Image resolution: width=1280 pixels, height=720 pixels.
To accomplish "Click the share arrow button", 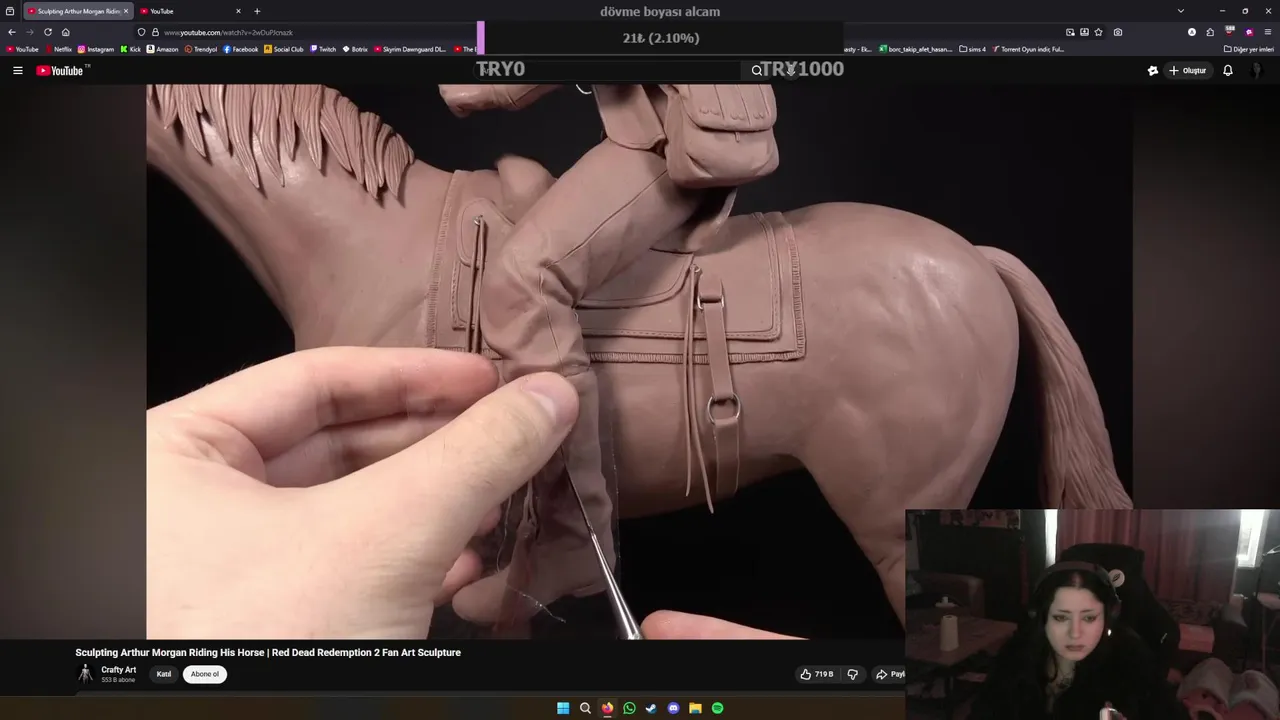I will pyautogui.click(x=889, y=674).
